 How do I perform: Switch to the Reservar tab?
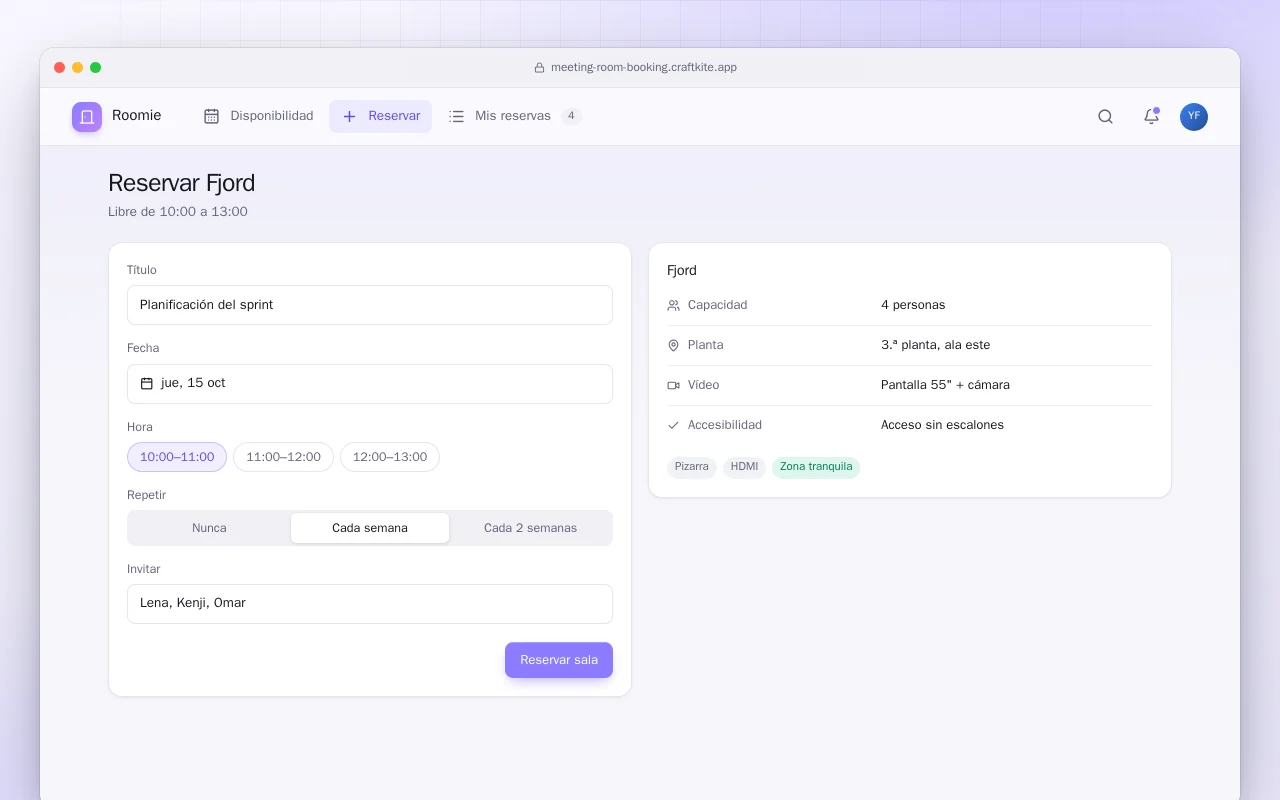click(x=381, y=116)
